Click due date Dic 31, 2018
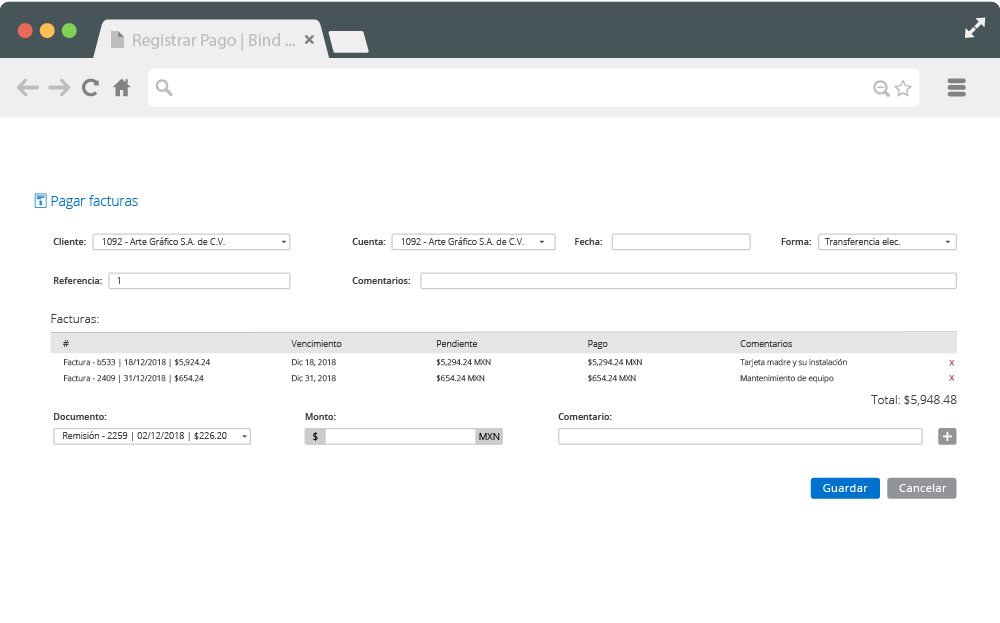 pos(313,378)
